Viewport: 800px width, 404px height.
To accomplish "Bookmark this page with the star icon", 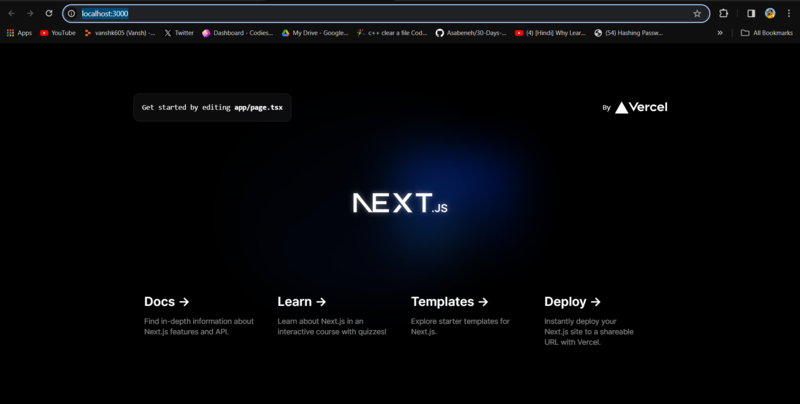I will (697, 14).
